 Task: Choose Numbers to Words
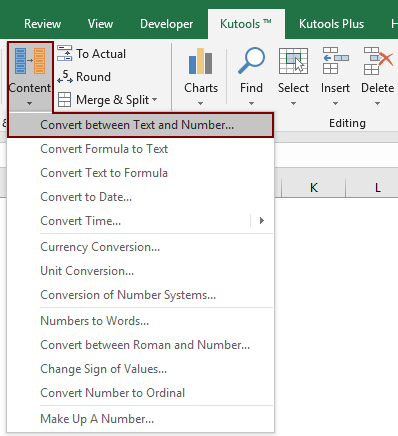click(140, 321)
